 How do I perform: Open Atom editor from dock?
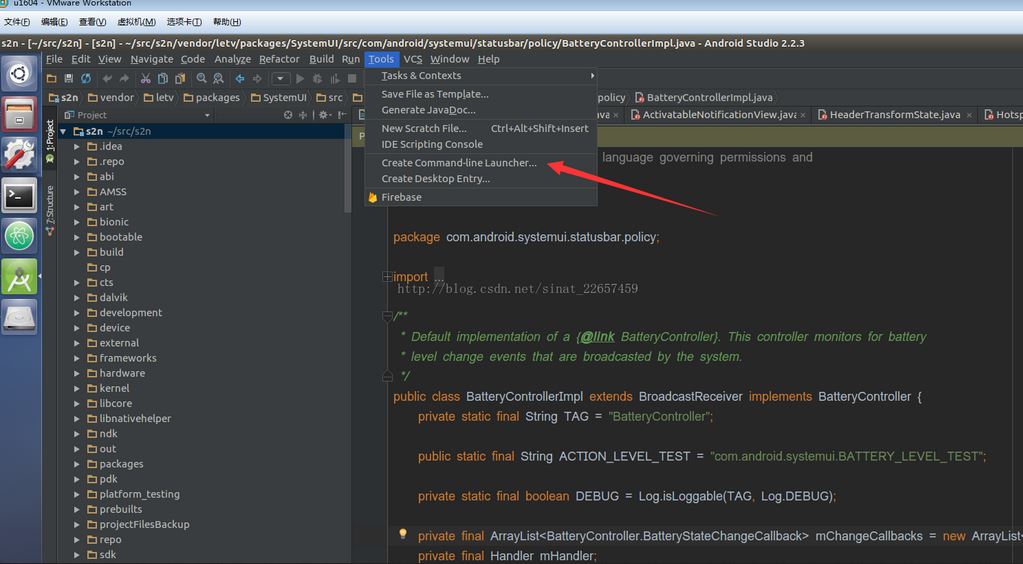(x=19, y=236)
